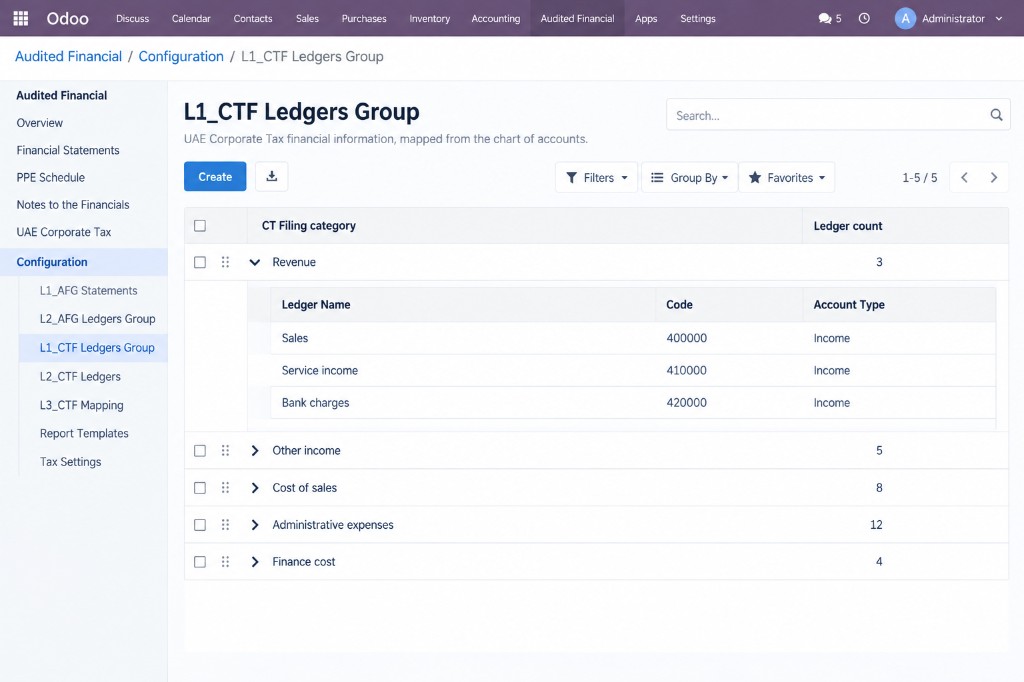
Task: Click the Create button
Action: (215, 176)
